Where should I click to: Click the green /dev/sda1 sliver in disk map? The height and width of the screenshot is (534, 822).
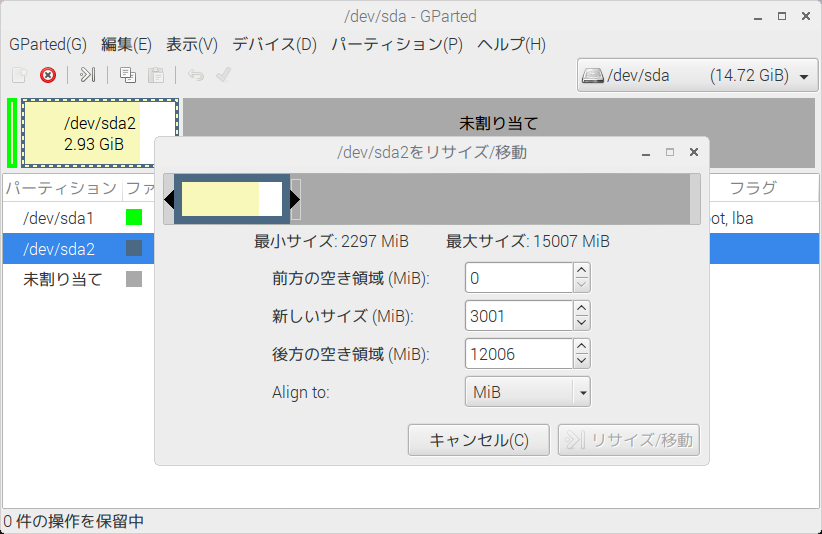point(12,133)
